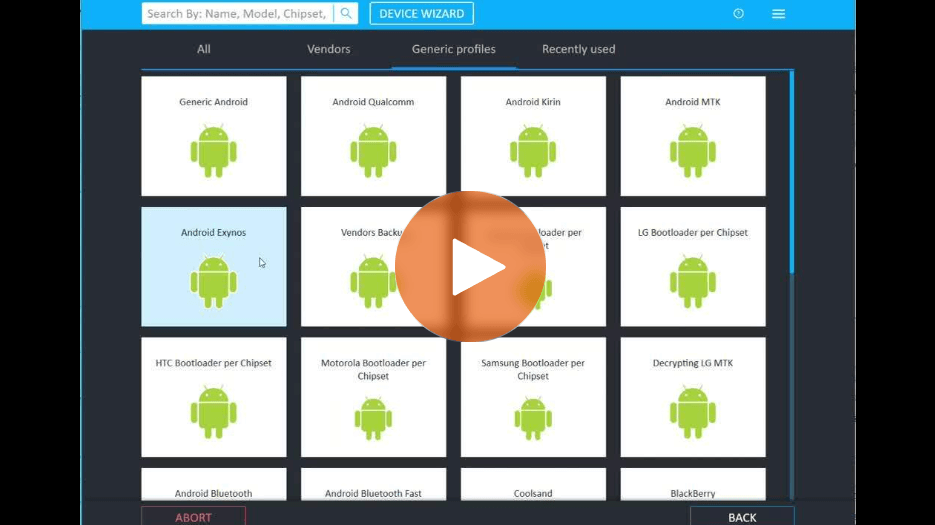This screenshot has width=935, height=525.
Task: Select the Android MTK profile icon
Action: click(693, 151)
